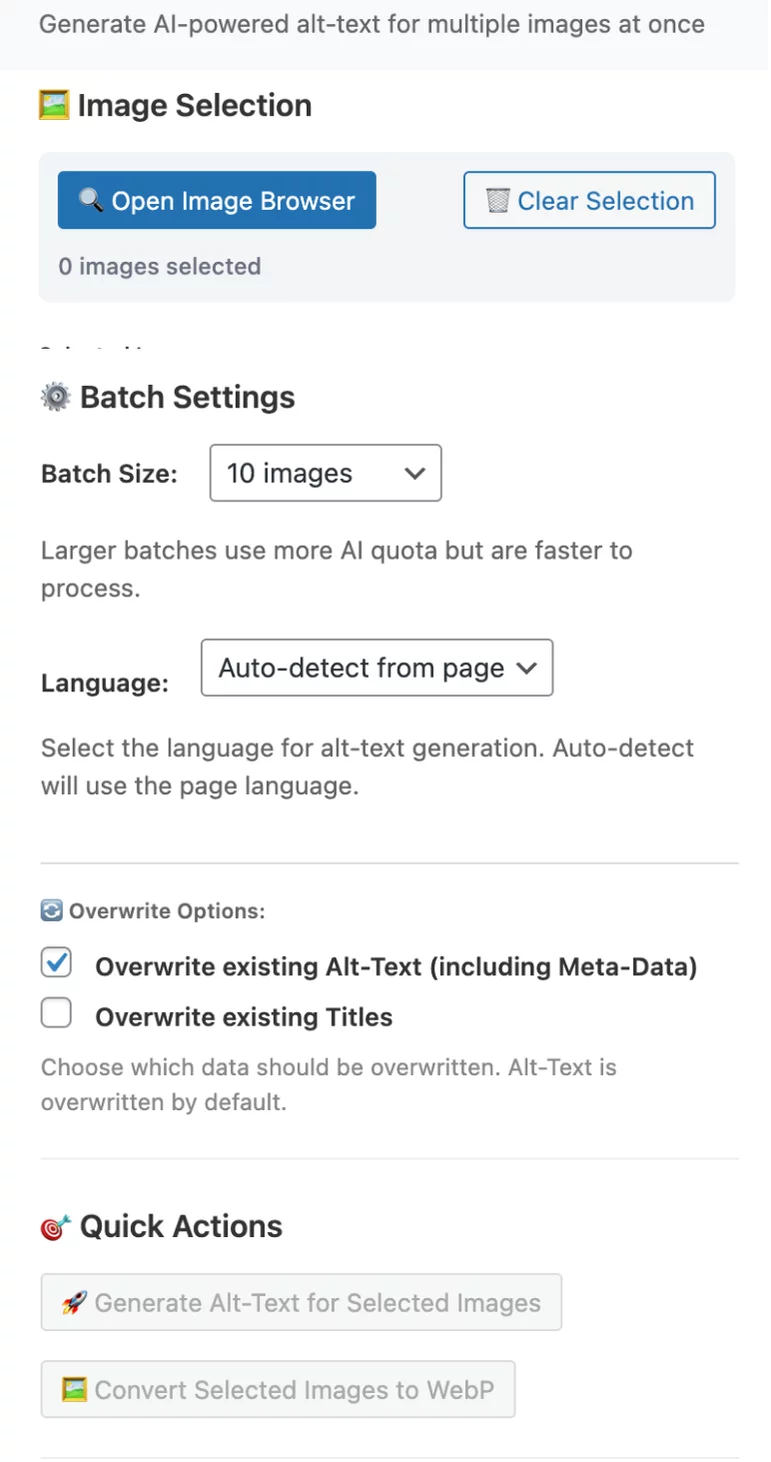Image resolution: width=771 pixels, height=1462 pixels.
Task: Uncheck Overwrite existing Alt-Text checkbox
Action: 56,964
